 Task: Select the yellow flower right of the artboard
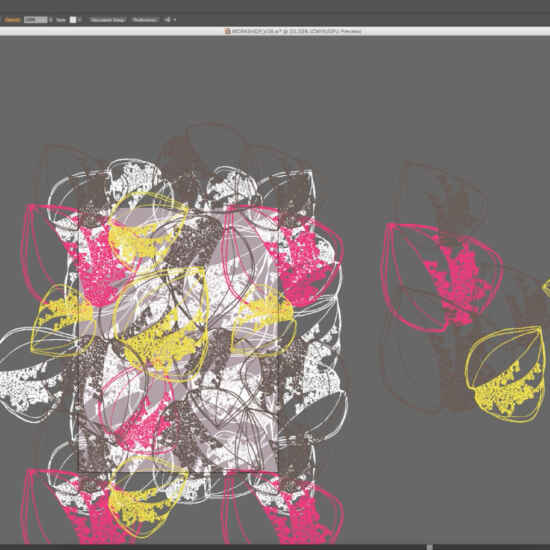(505, 374)
